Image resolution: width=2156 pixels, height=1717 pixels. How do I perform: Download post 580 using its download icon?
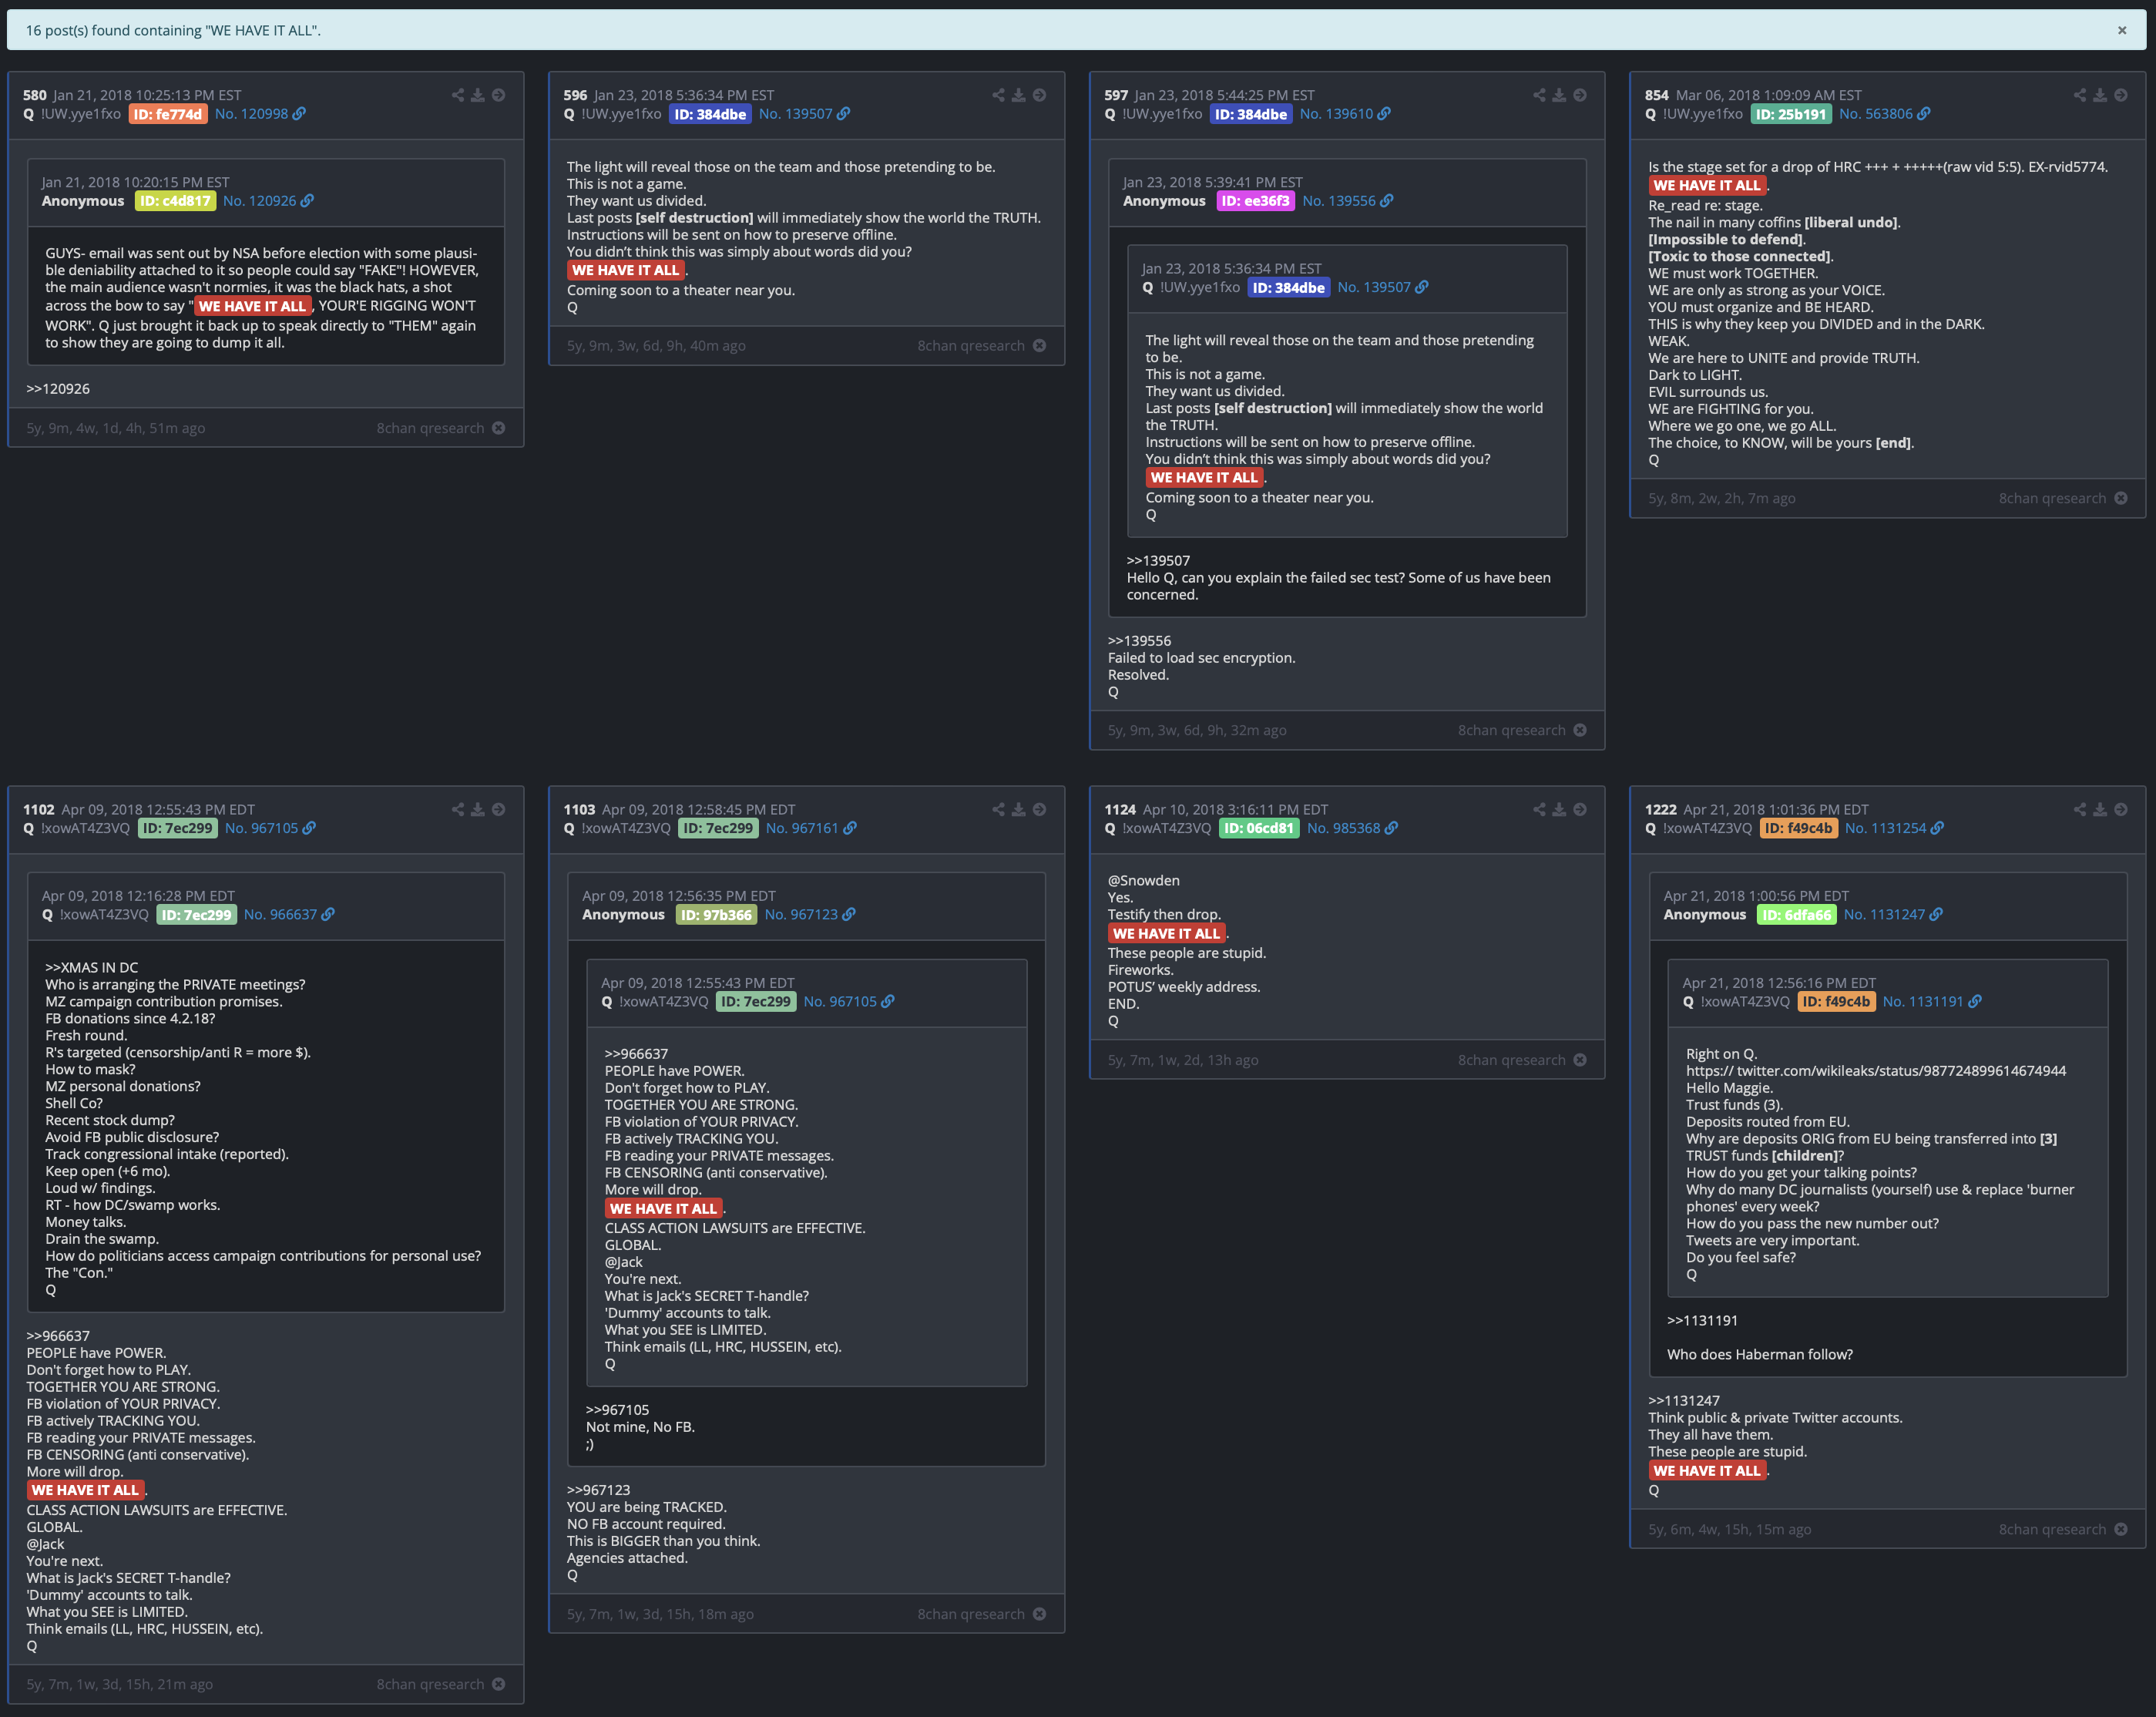(478, 95)
